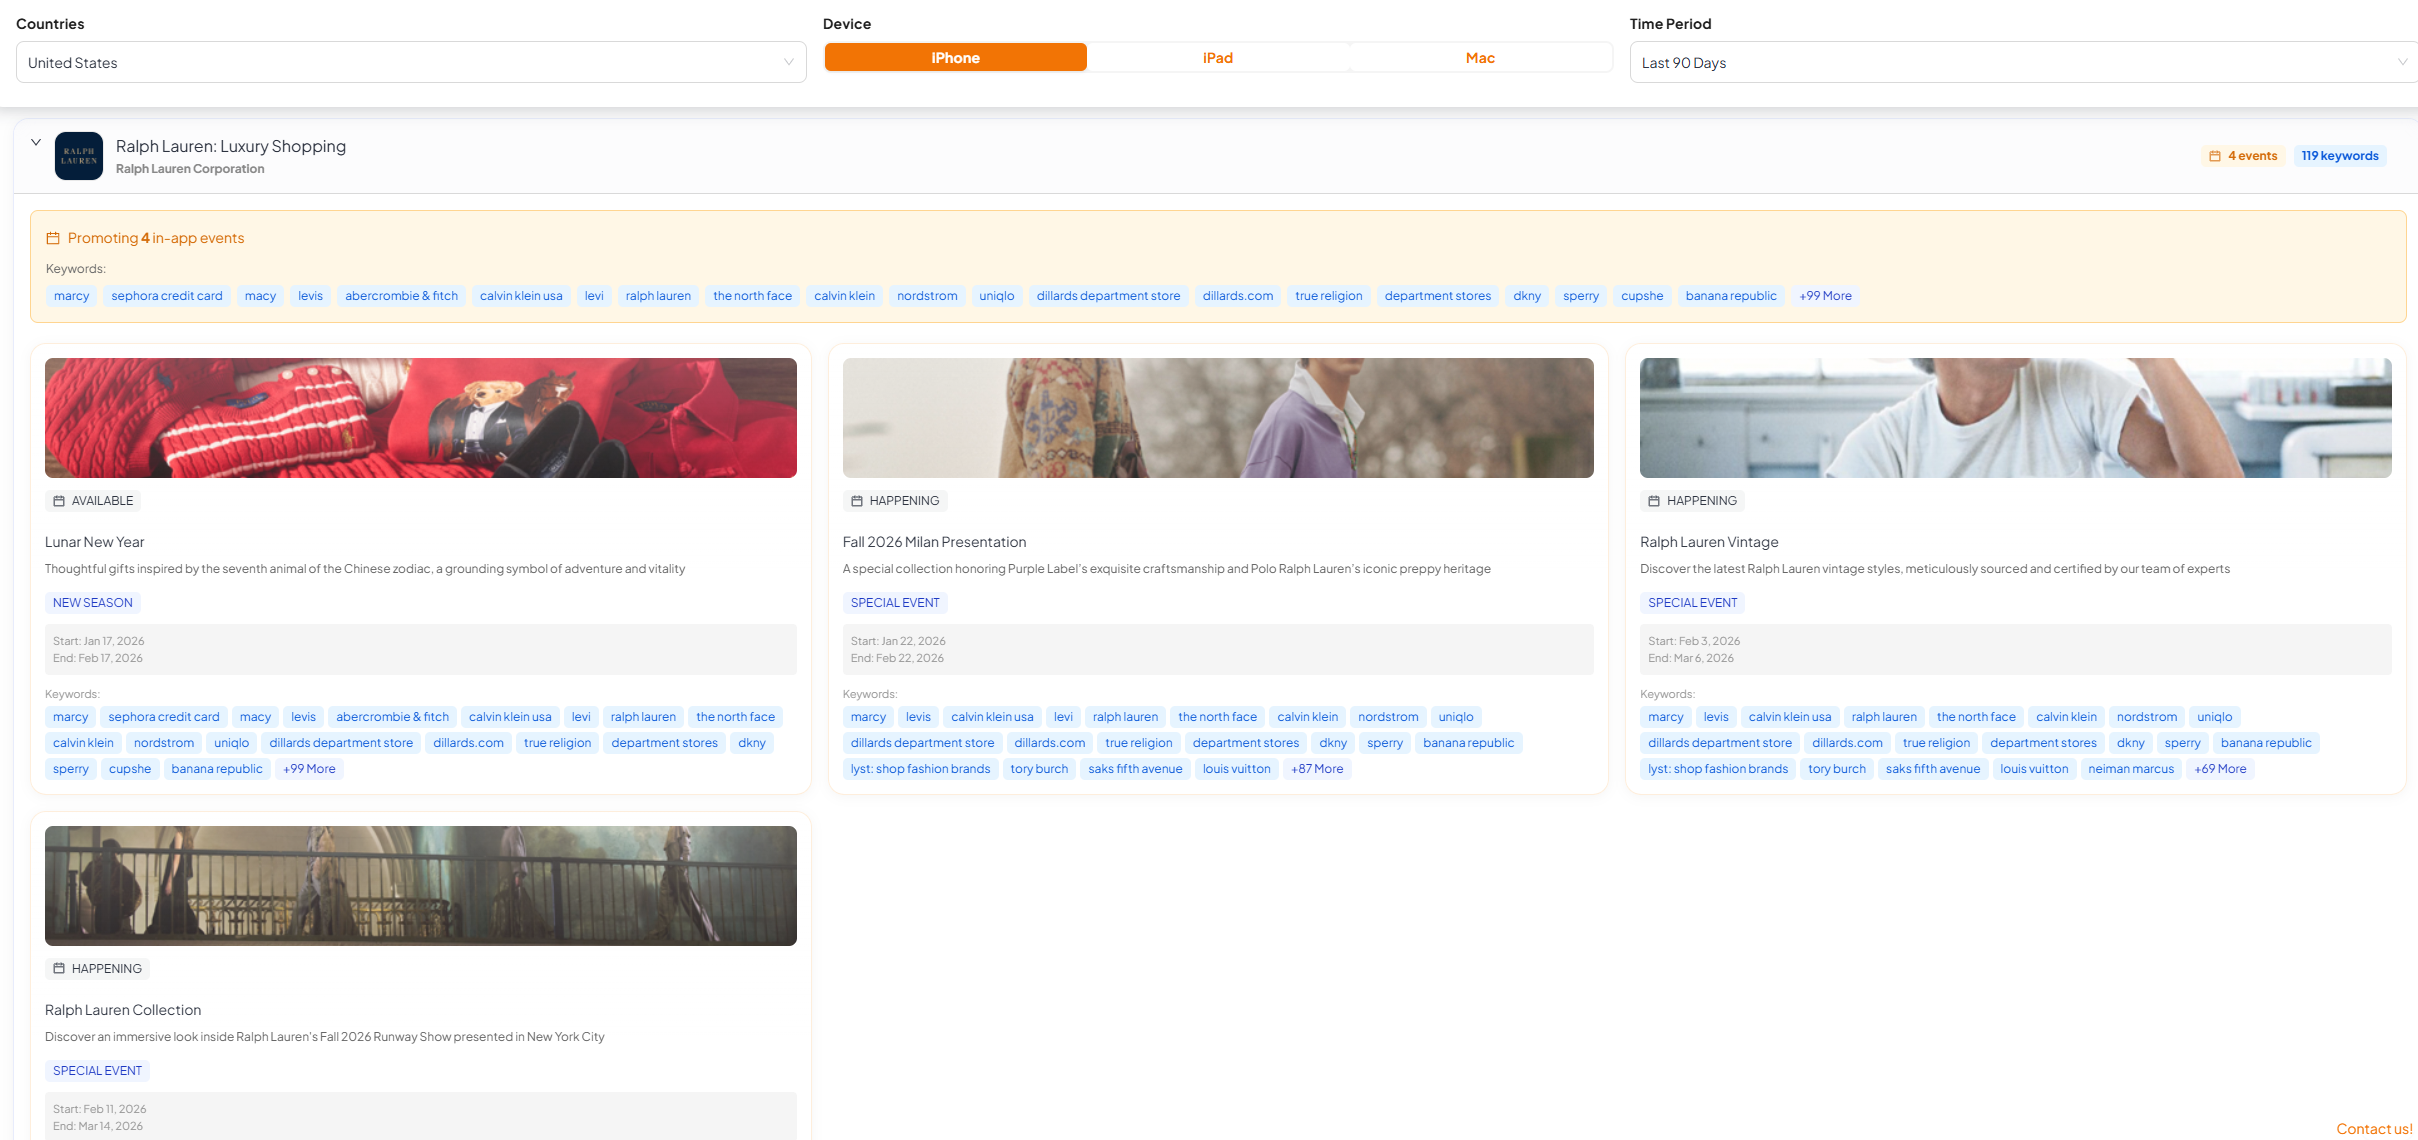Screen dimensions: 2418x1140
Task: Click the Lunar New Year banner image
Action: (421, 418)
